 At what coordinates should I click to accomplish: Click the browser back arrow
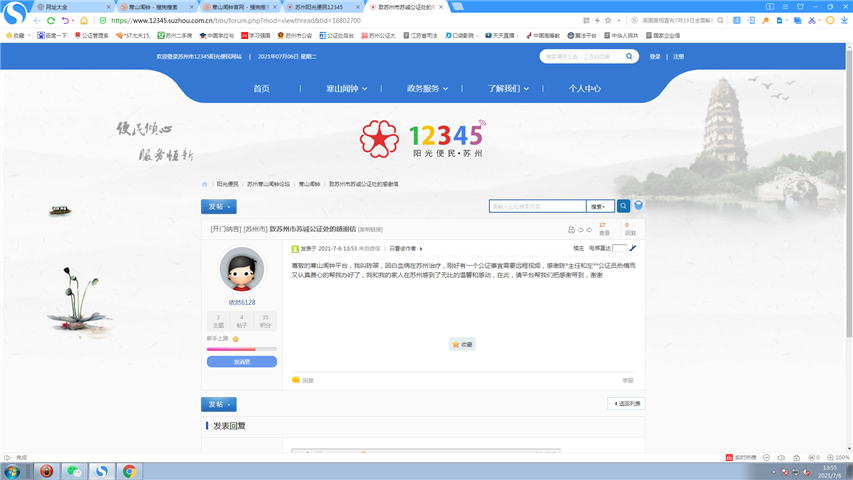coord(37,21)
